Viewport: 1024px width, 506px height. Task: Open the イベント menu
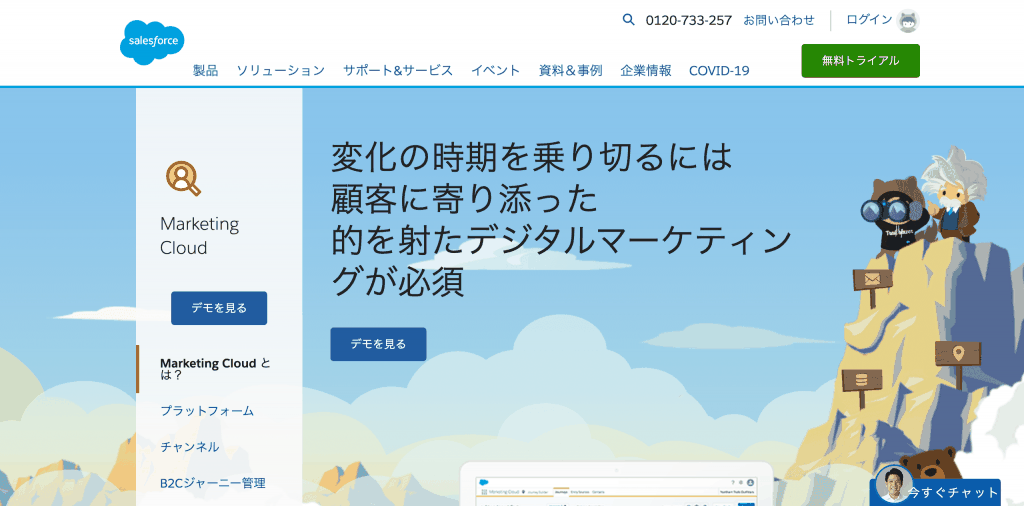(x=496, y=71)
